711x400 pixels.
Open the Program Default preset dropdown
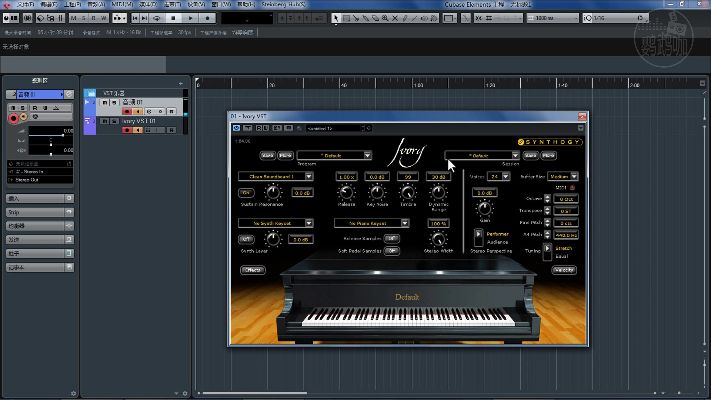(x=335, y=156)
